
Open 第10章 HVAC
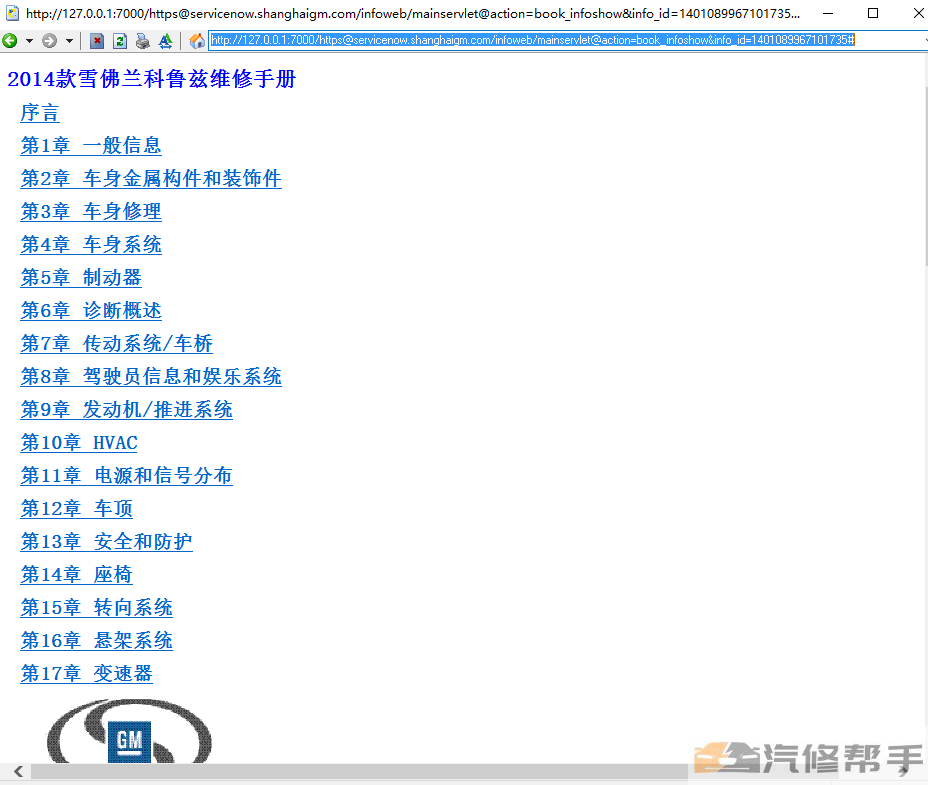(x=79, y=443)
